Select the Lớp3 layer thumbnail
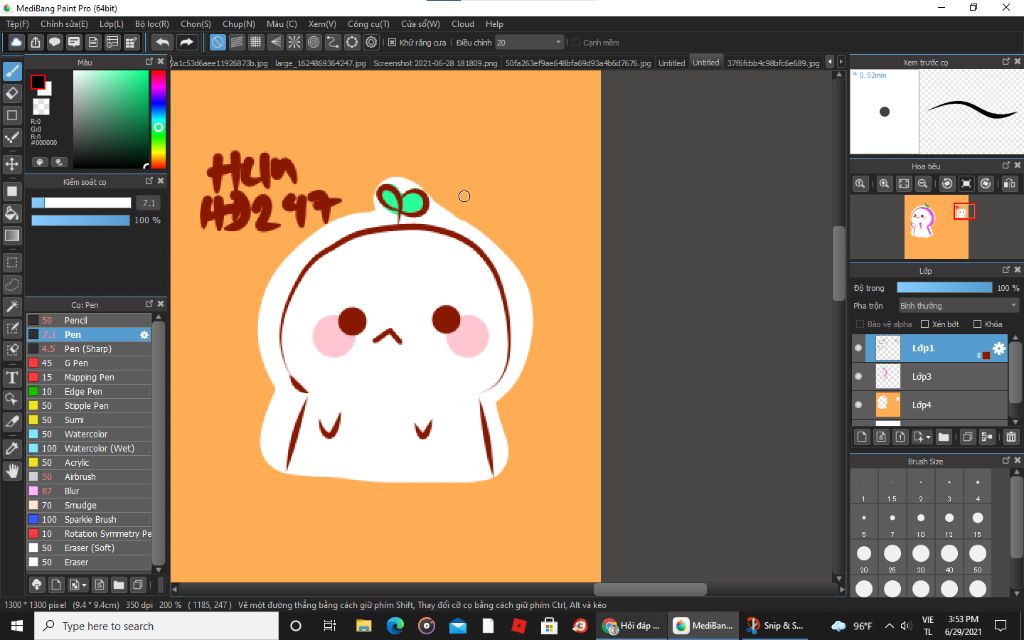 coord(888,376)
